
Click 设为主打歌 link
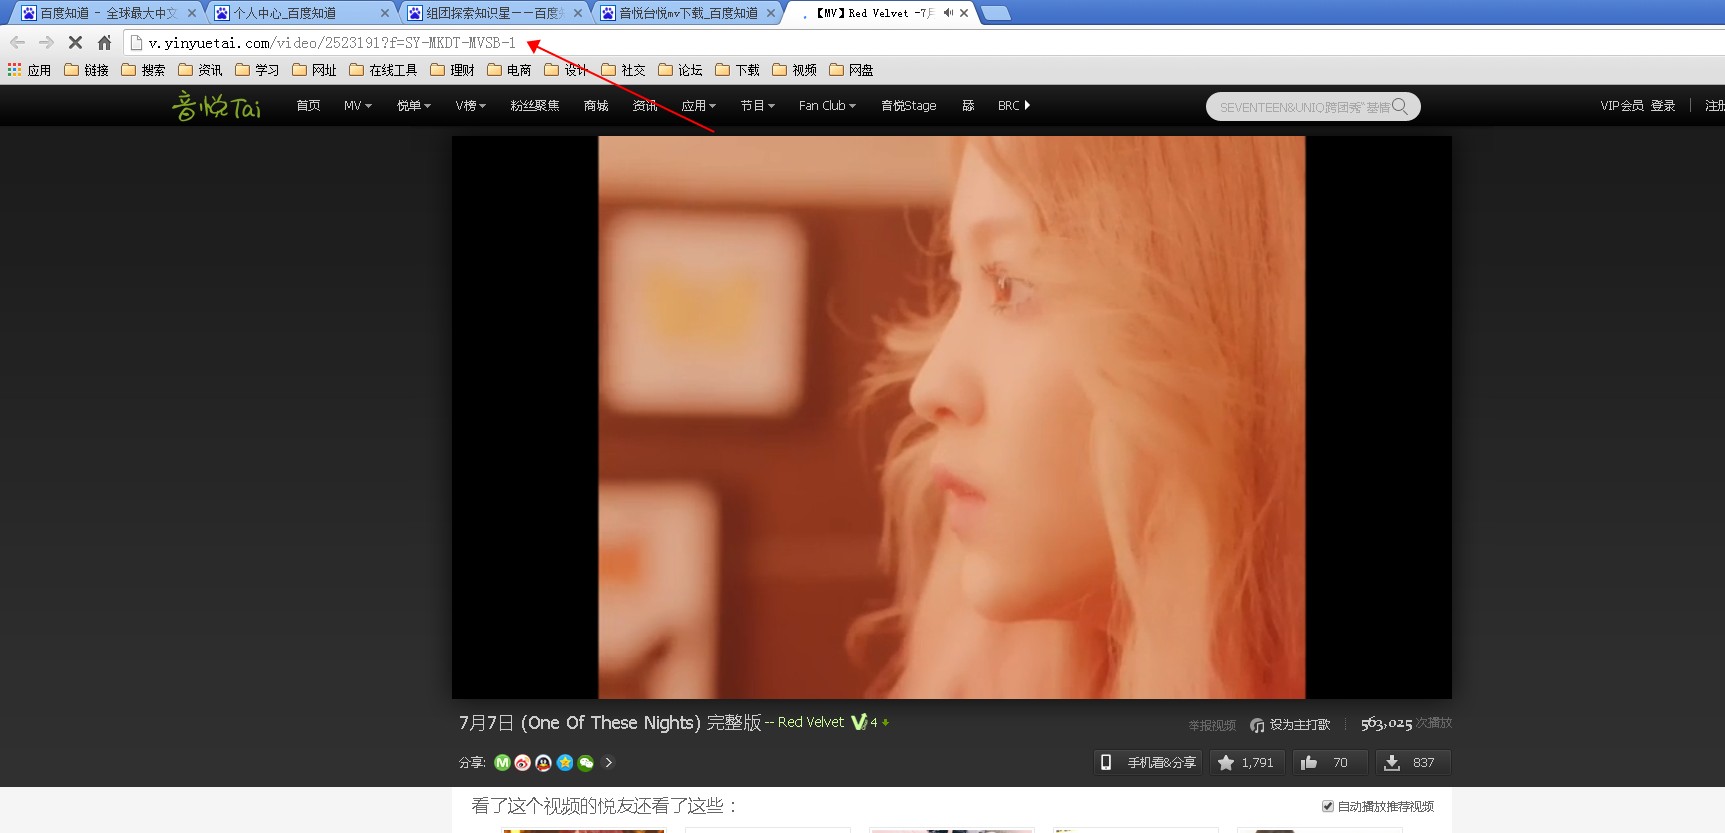1290,725
